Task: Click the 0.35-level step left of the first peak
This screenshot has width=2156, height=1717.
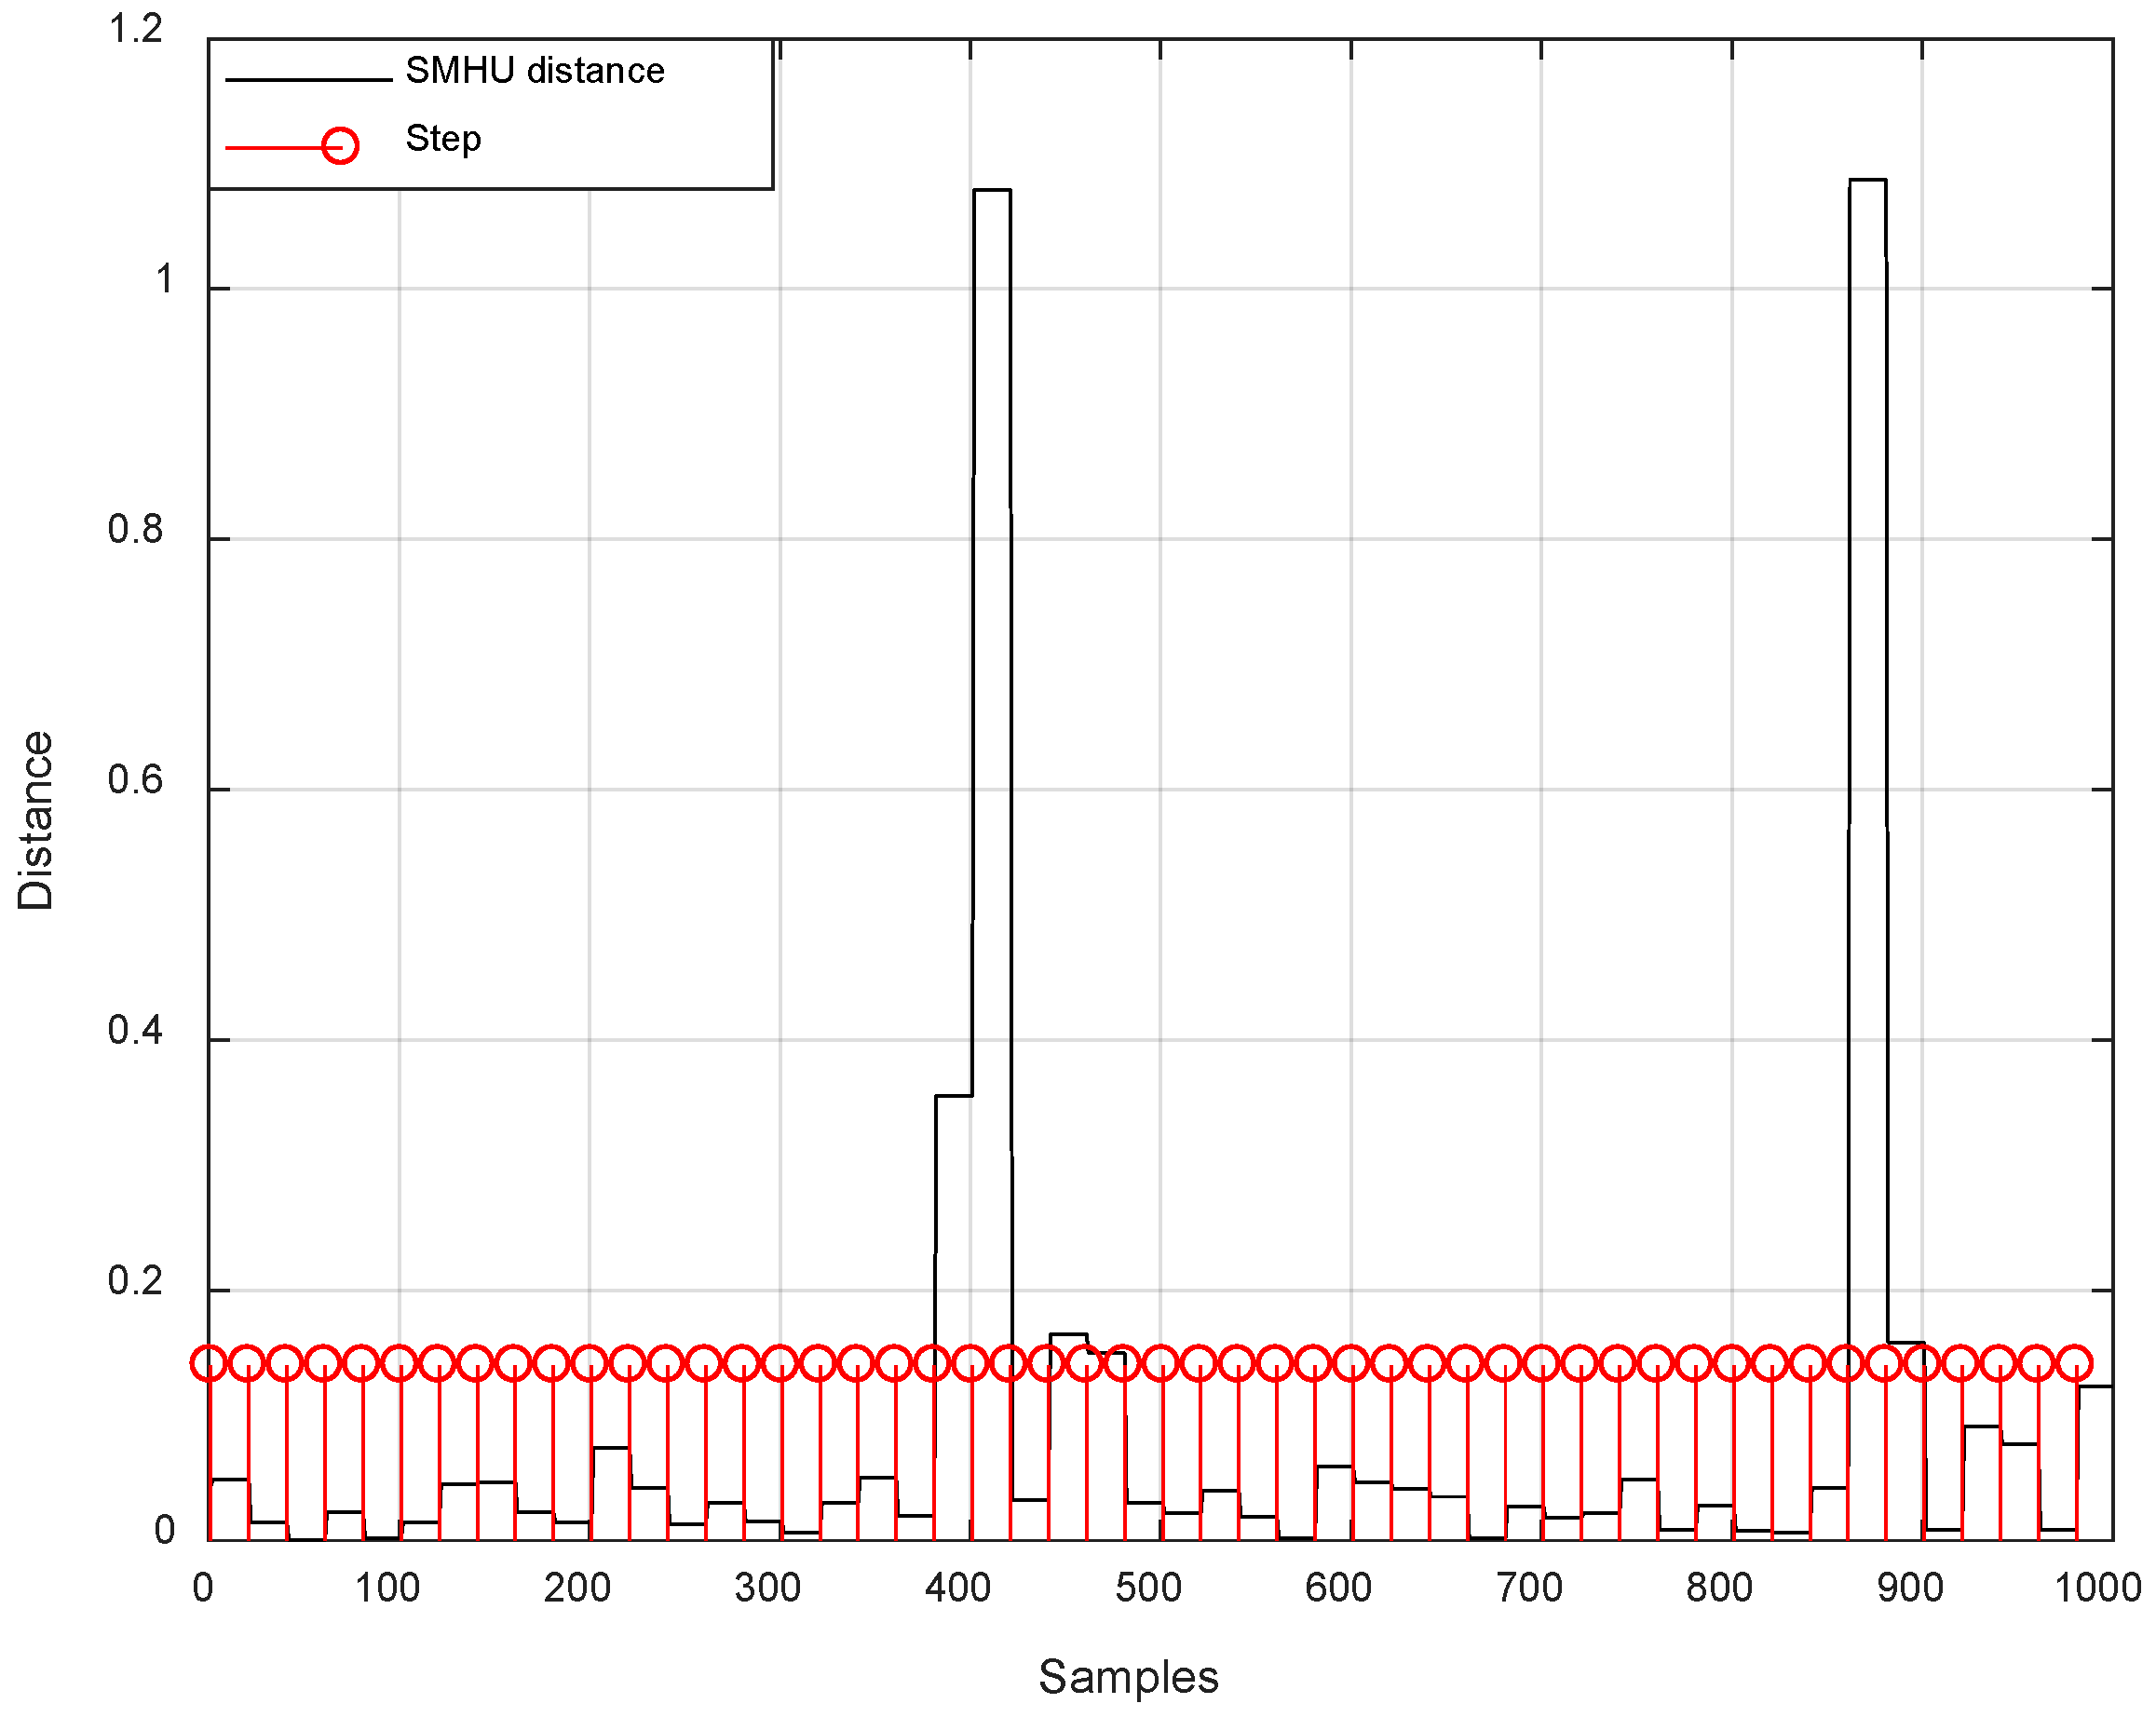Action: (954, 1096)
